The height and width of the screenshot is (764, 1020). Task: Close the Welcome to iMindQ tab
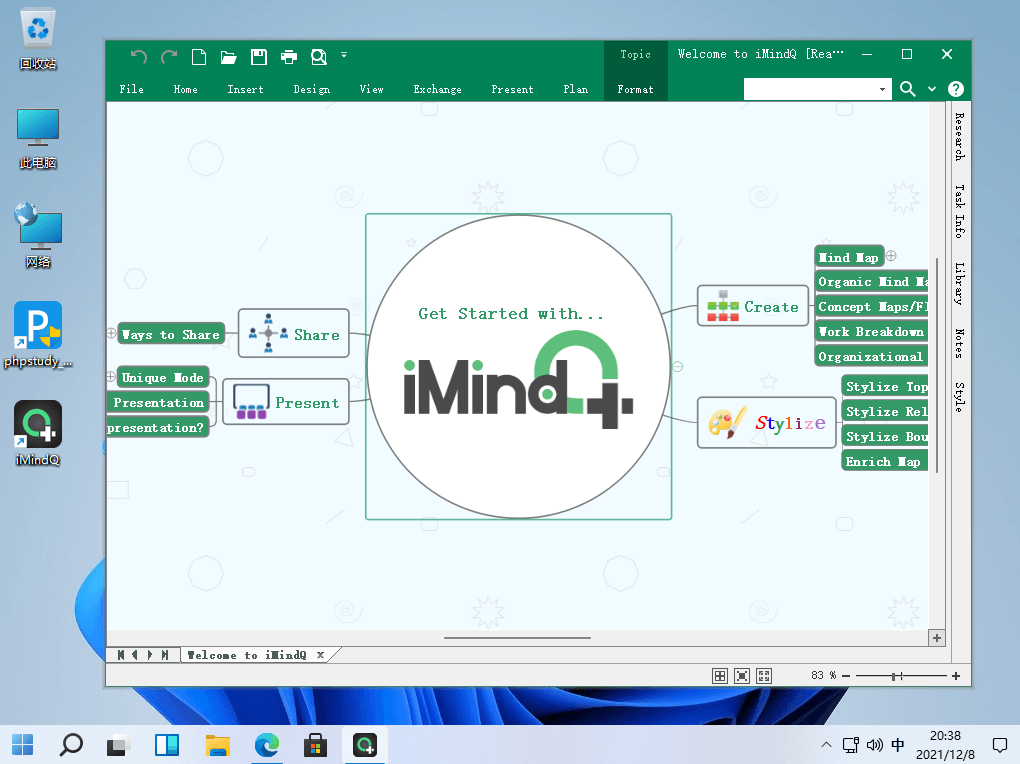pyautogui.click(x=320, y=655)
